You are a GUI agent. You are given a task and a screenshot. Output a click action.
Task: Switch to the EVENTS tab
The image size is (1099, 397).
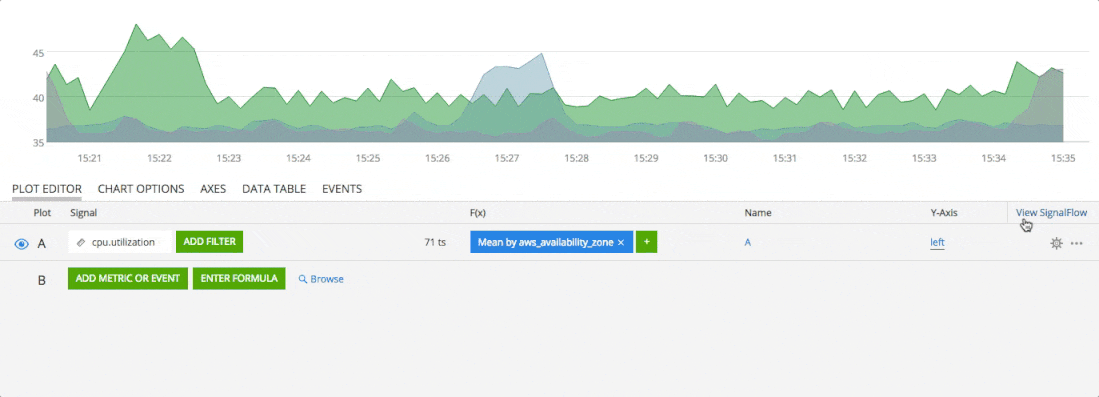[342, 189]
